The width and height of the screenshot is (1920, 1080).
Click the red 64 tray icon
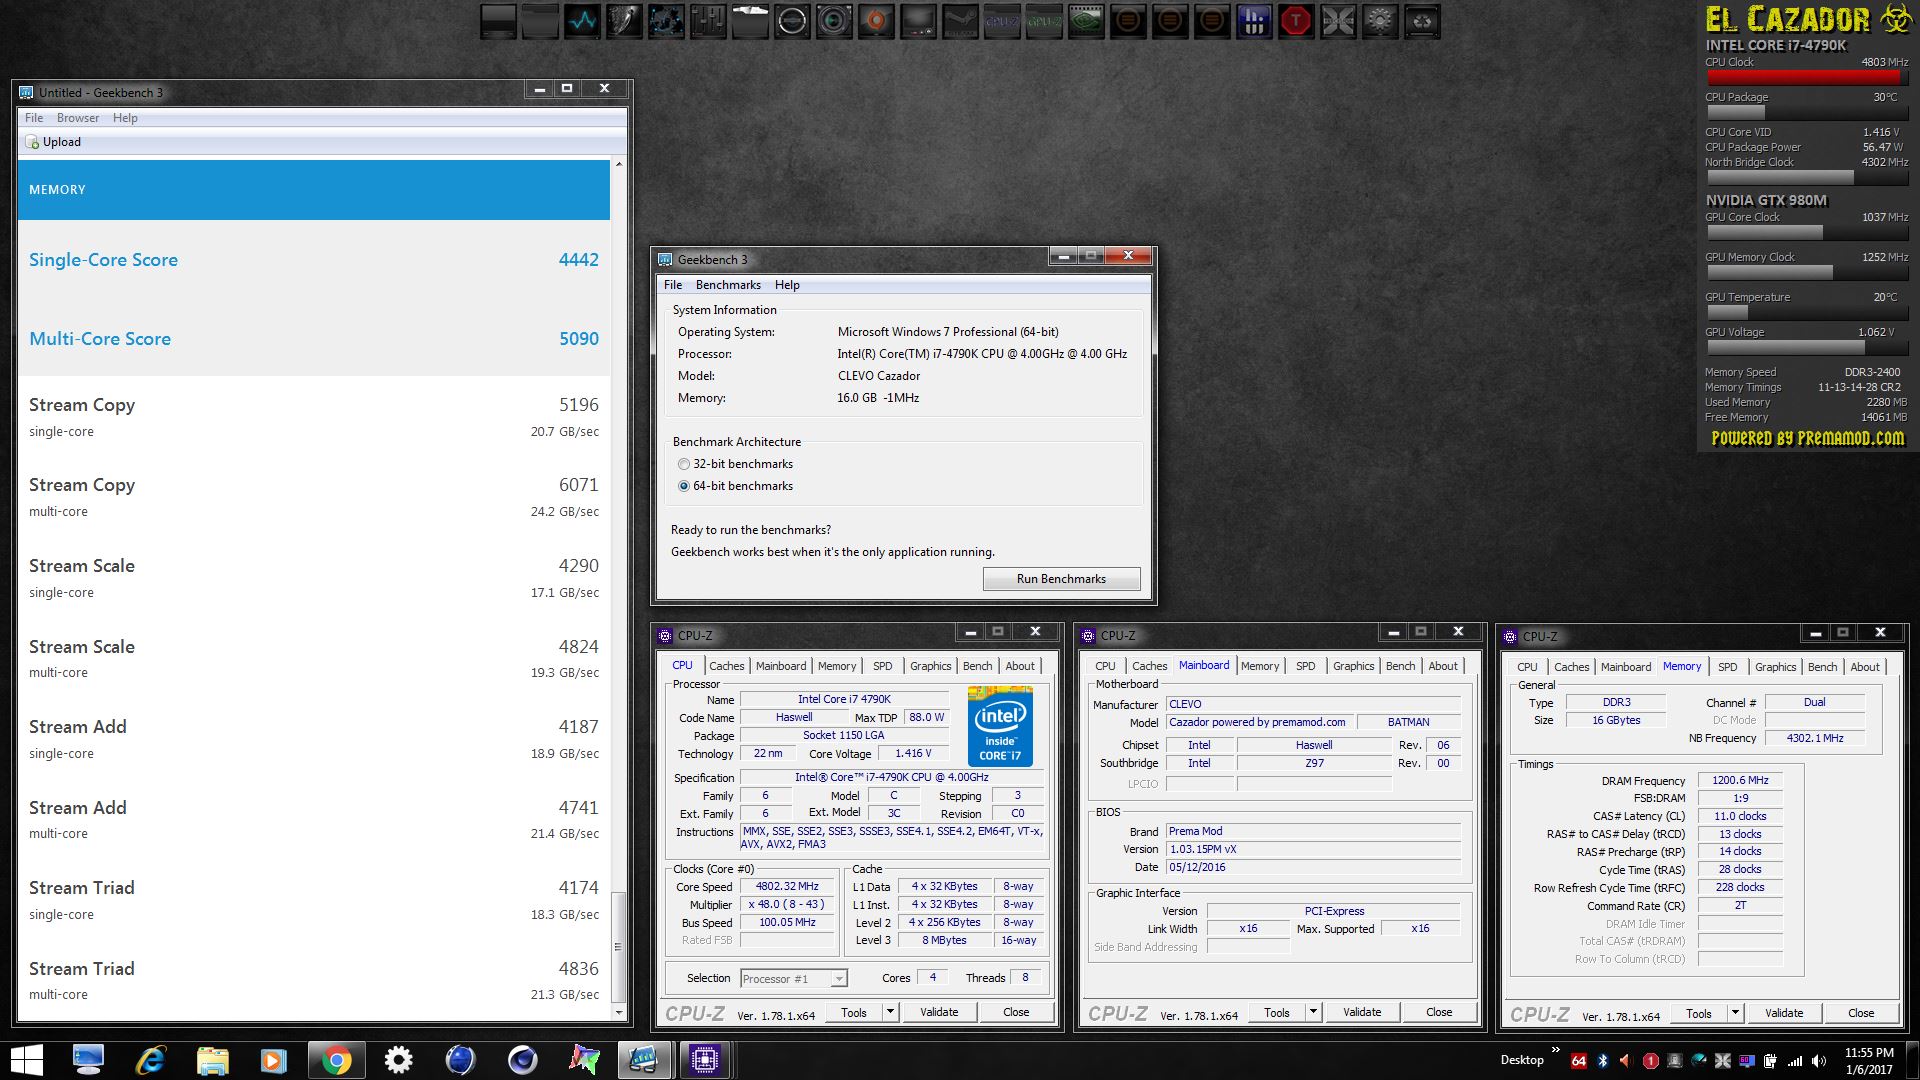point(1579,1060)
